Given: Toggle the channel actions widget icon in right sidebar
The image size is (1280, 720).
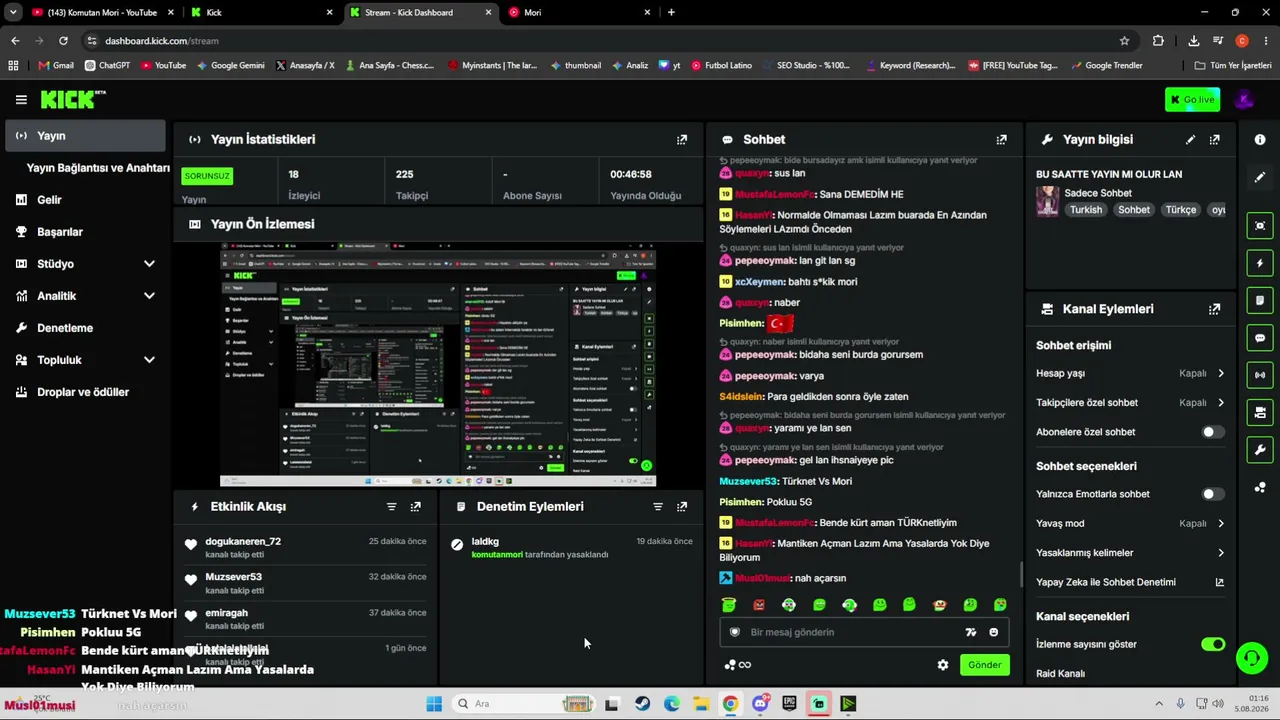Looking at the screenshot, I should coord(1260,412).
